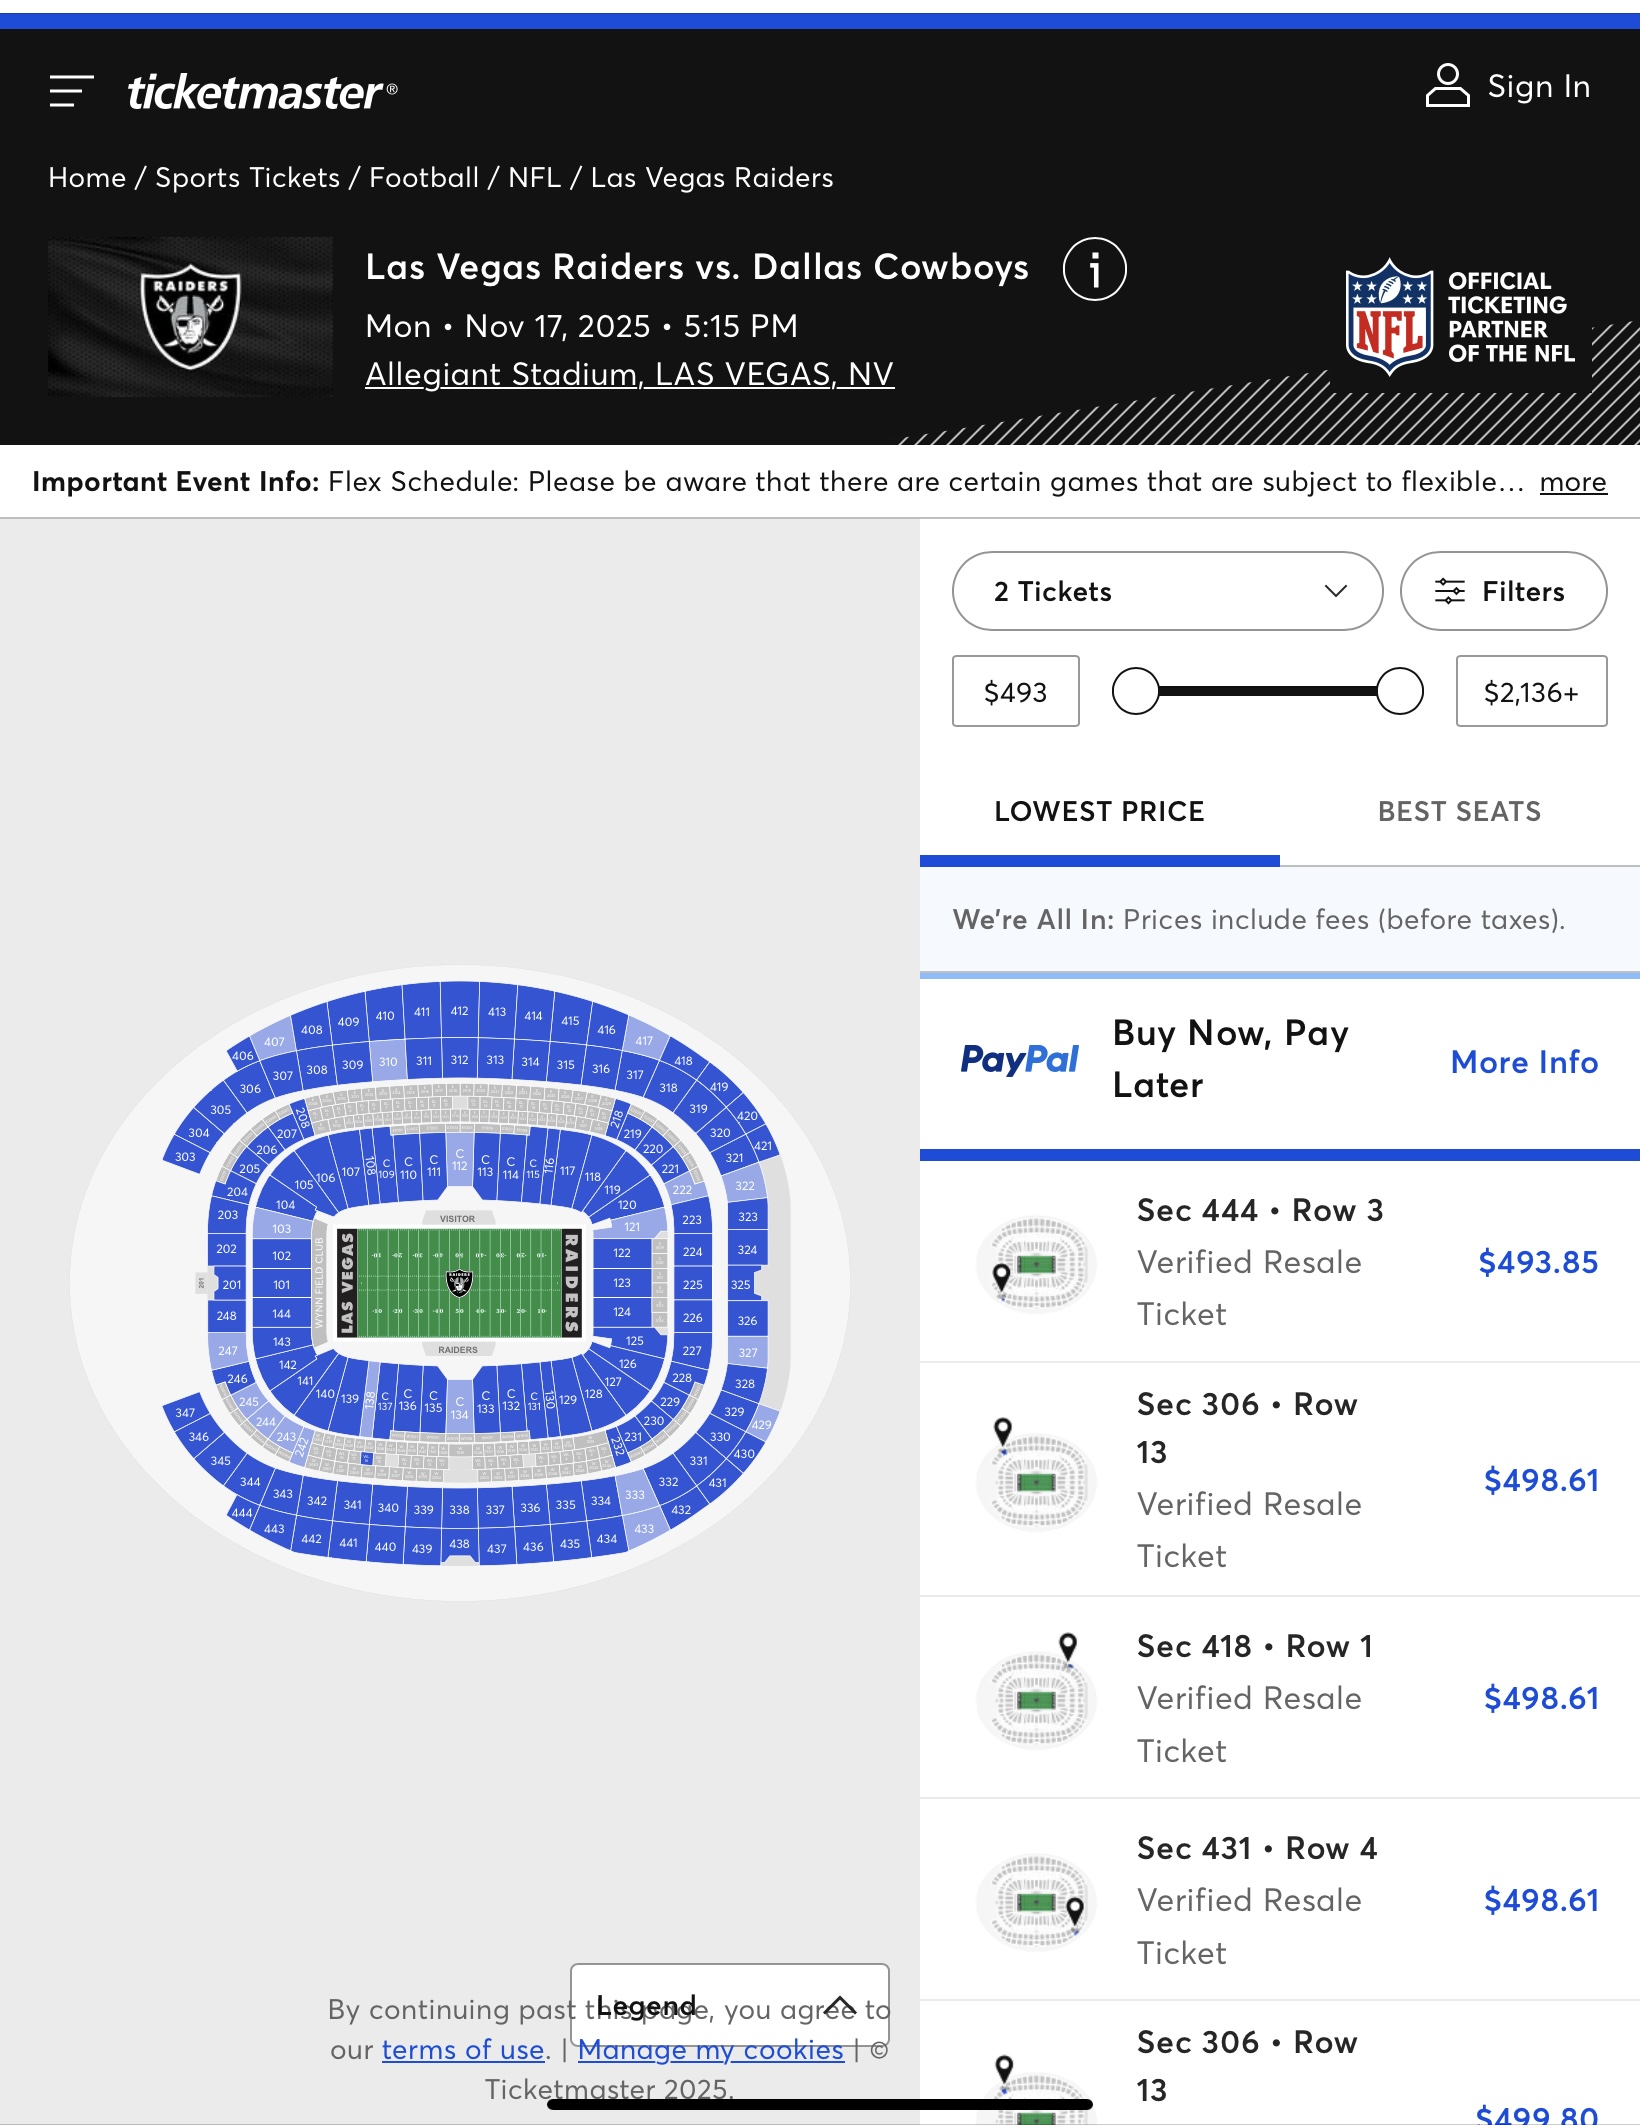Open the Filters sliders button

(1503, 591)
